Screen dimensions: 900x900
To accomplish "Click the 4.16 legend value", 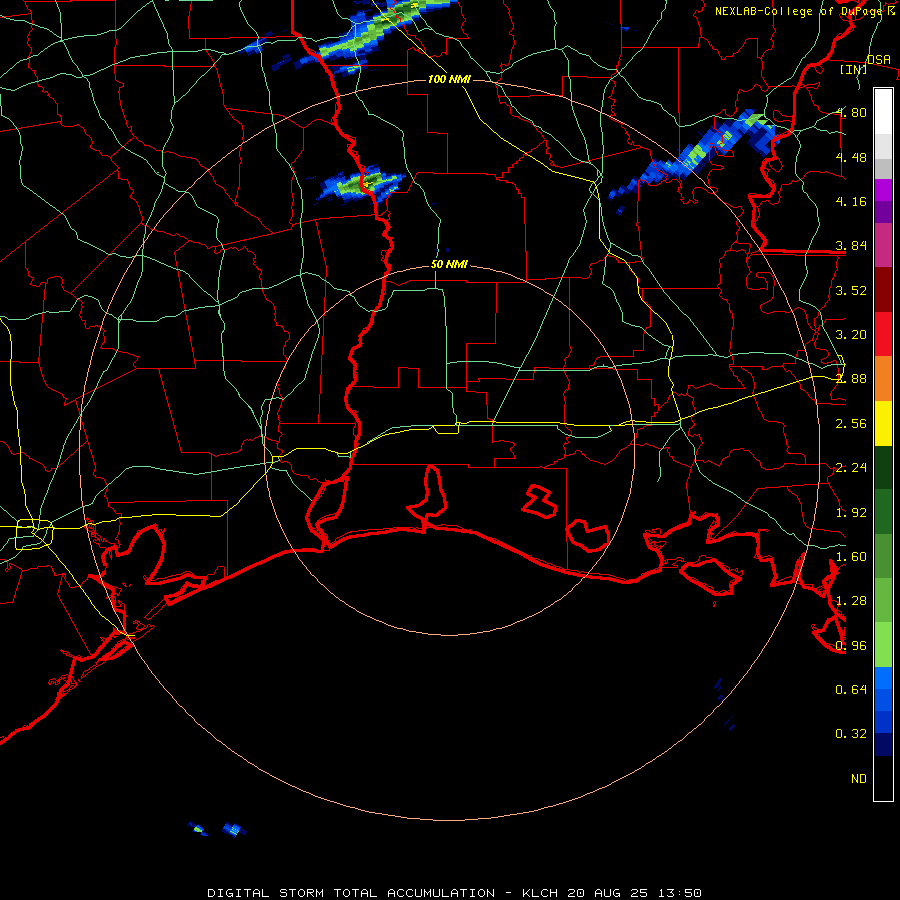I will point(851,201).
